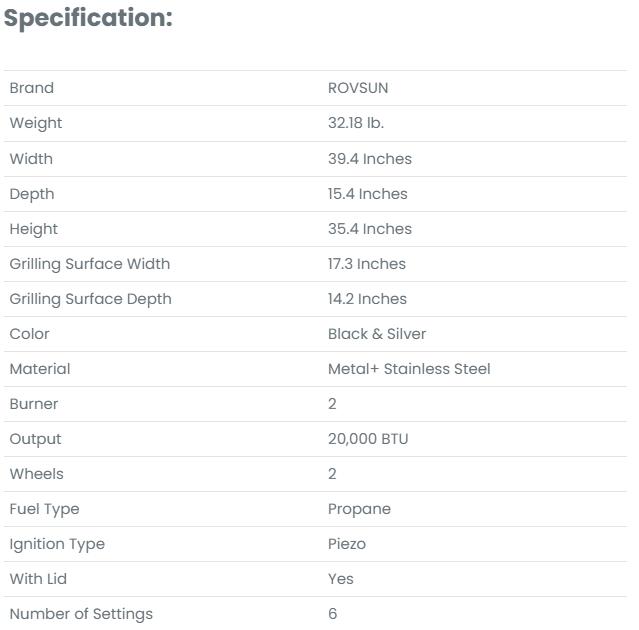Click the 35.4 Inches height value
This screenshot has width=639, height=630.
370,228
